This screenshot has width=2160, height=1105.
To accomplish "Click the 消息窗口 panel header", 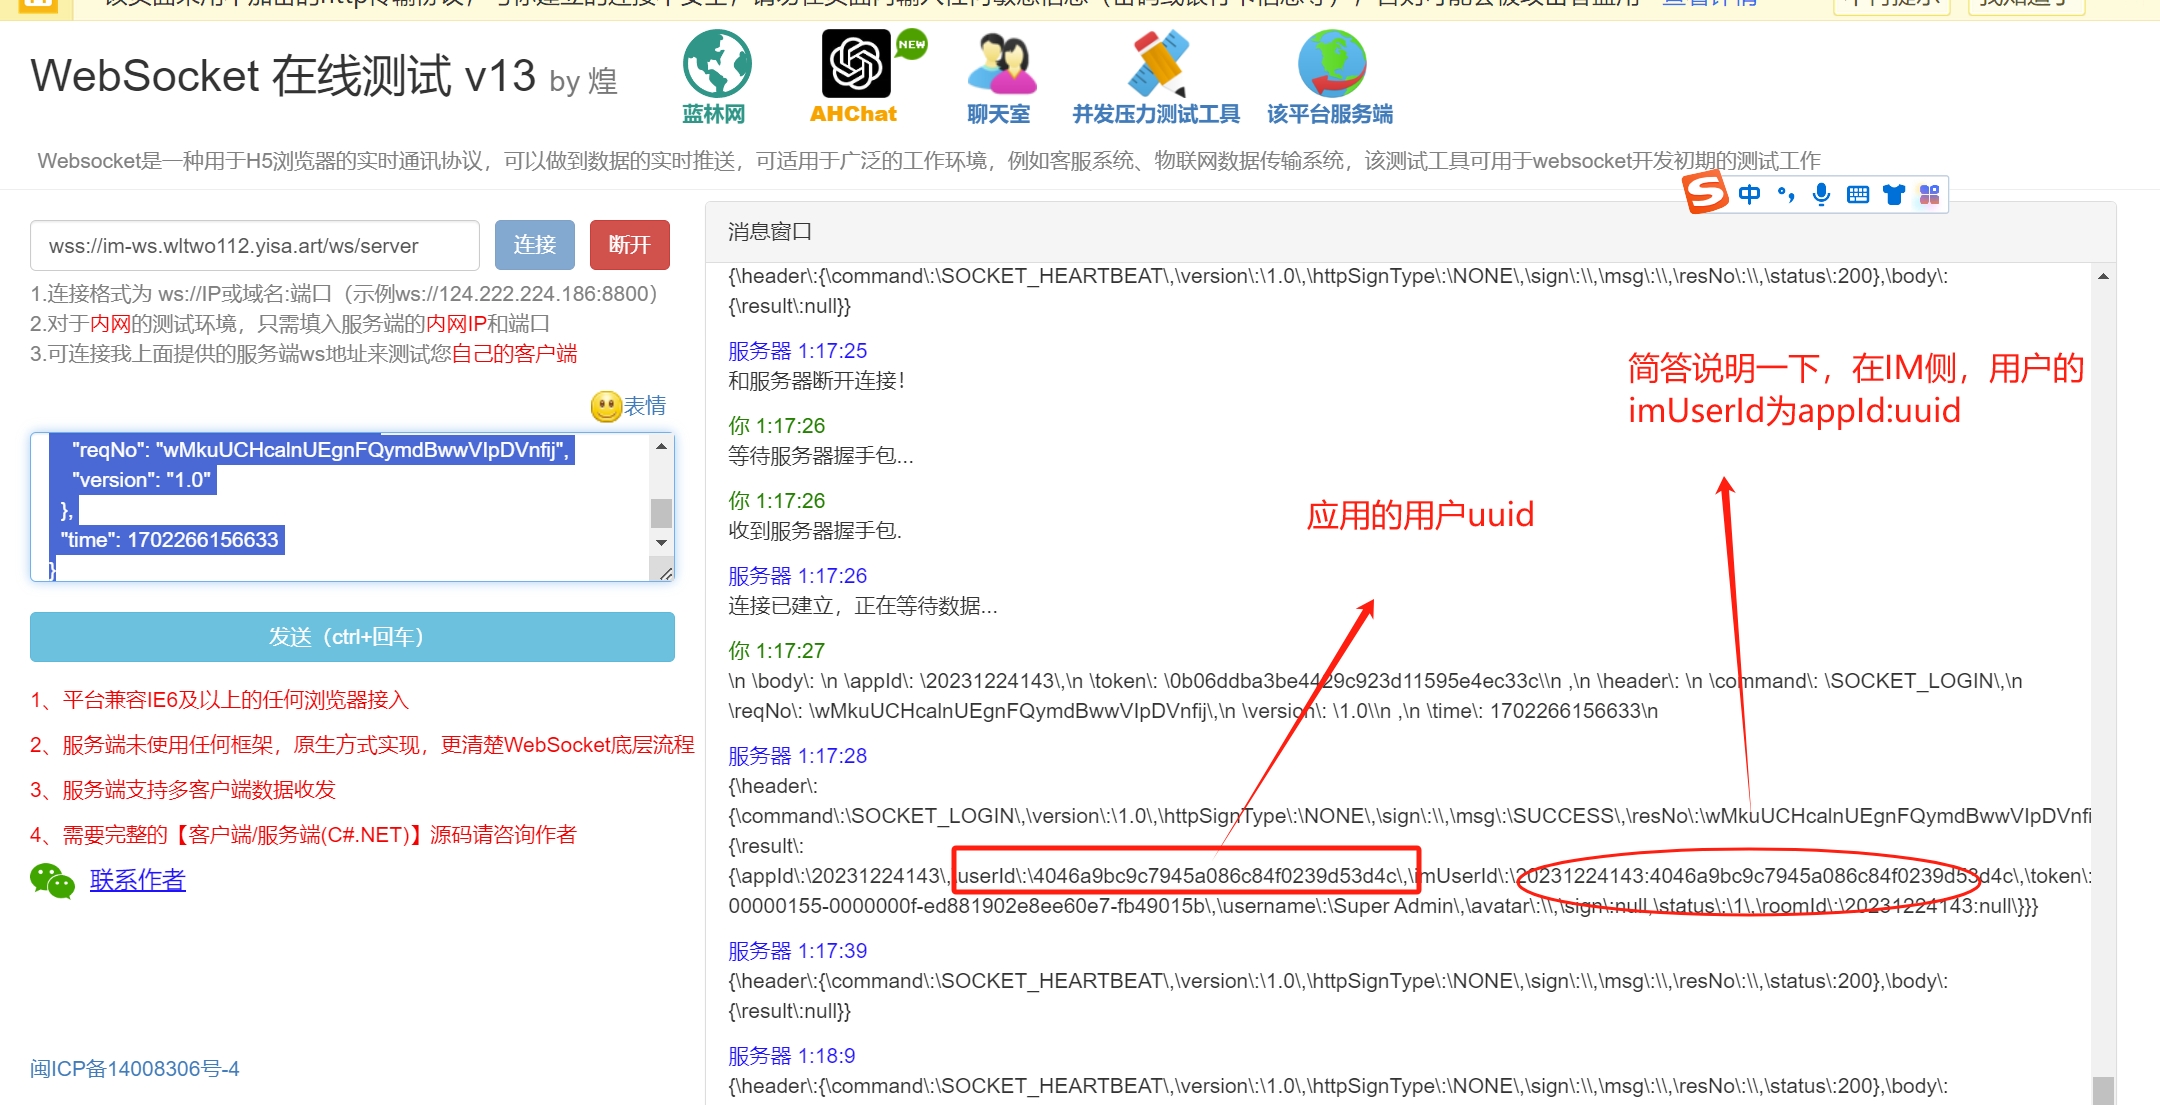I will (1410, 232).
